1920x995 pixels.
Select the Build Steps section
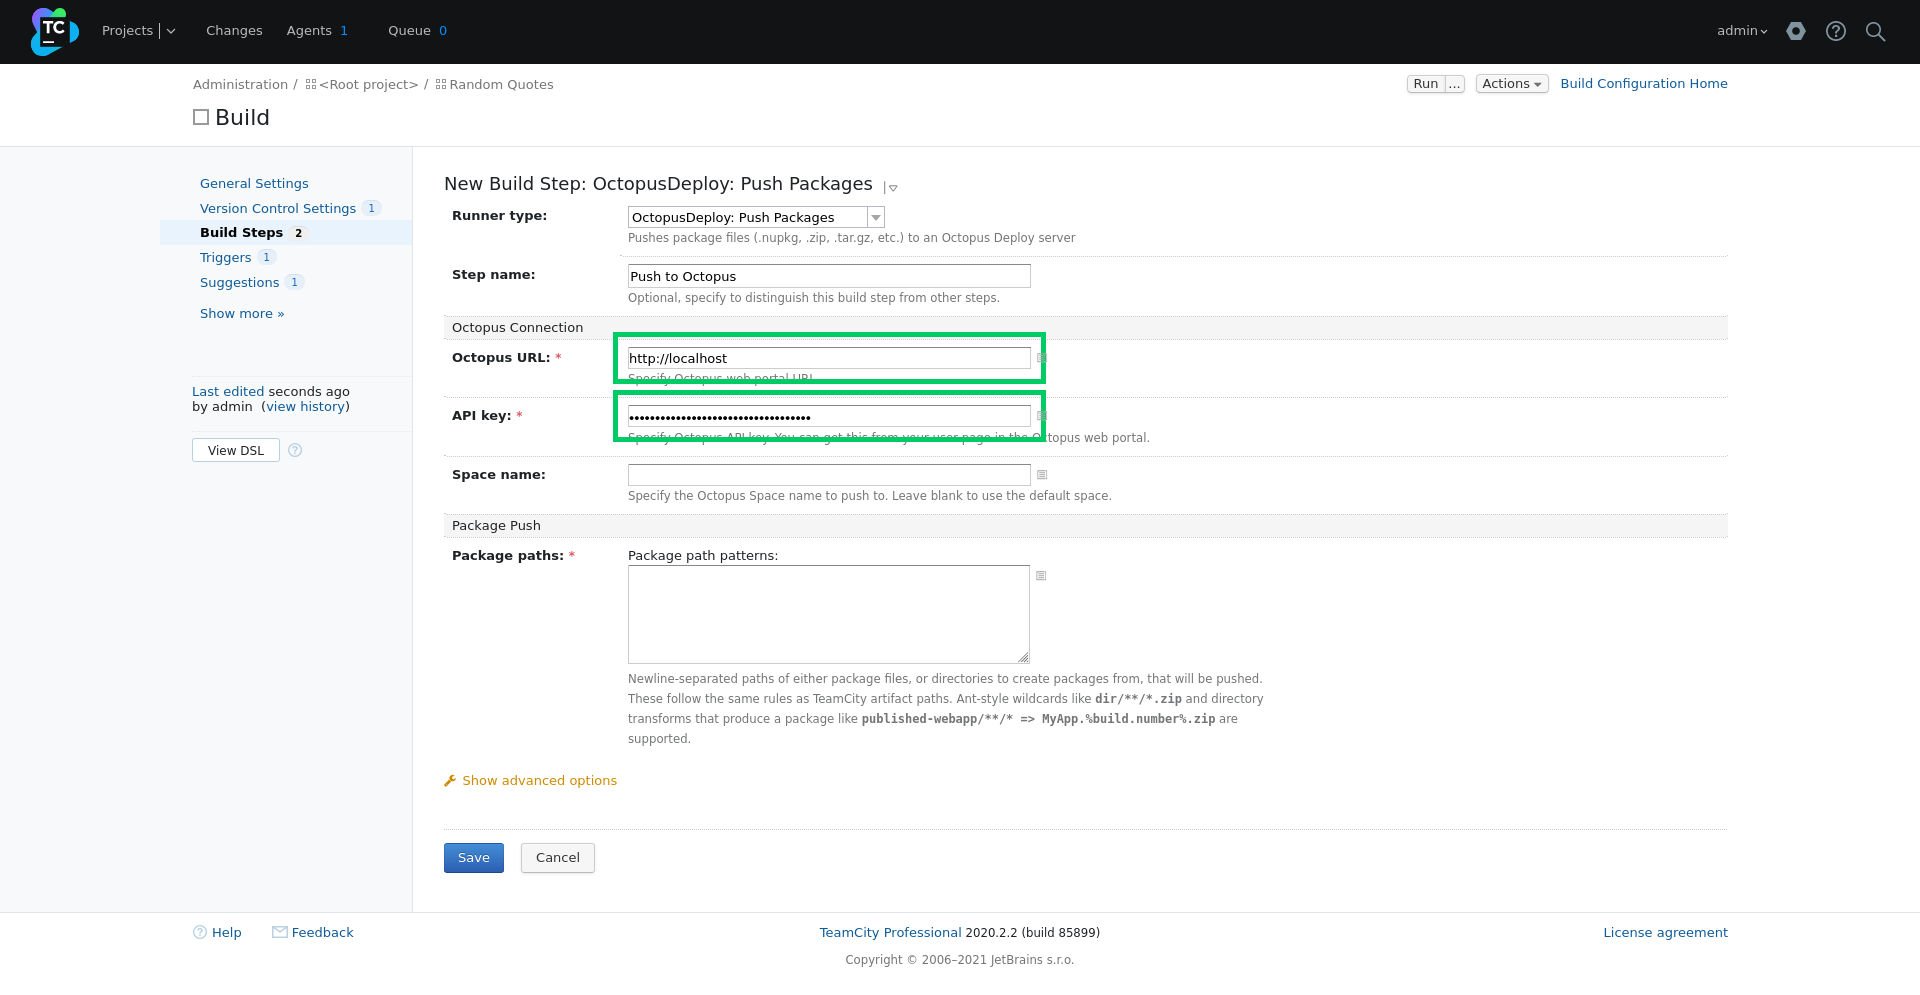[241, 233]
